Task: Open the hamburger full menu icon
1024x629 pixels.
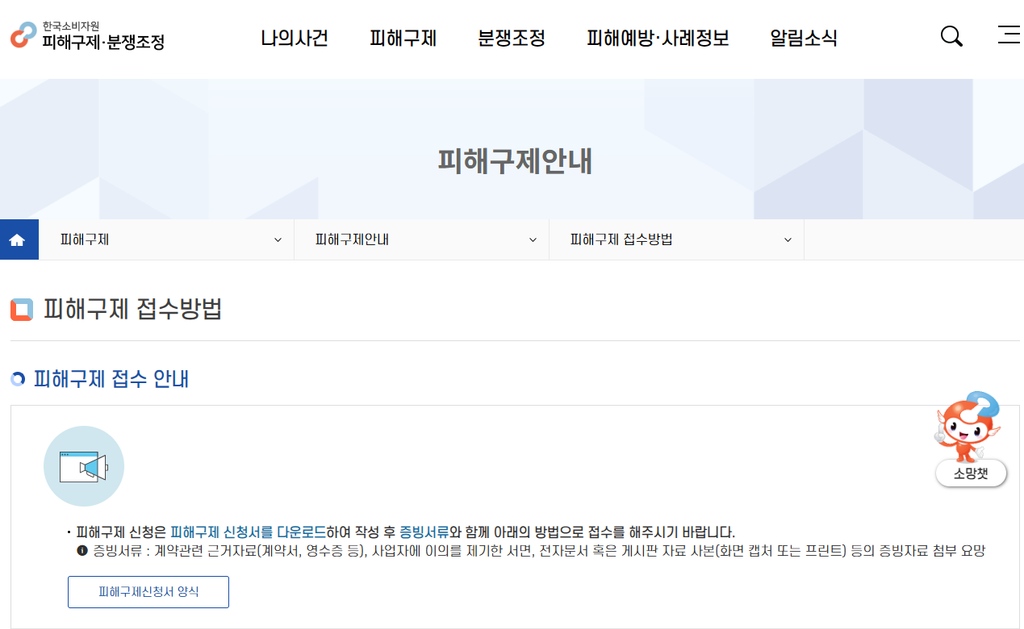Action: [x=1010, y=35]
